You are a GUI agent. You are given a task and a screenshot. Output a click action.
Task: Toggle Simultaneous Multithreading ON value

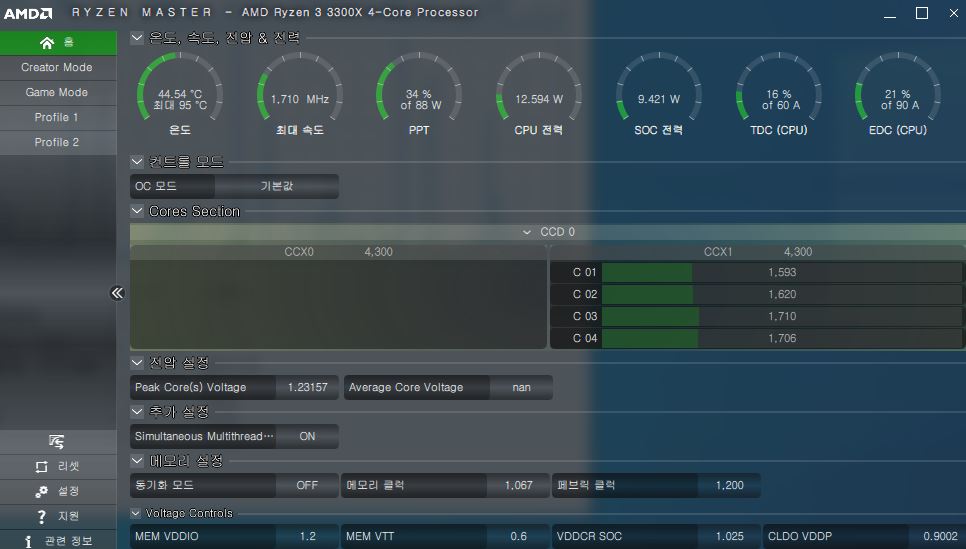pos(307,436)
